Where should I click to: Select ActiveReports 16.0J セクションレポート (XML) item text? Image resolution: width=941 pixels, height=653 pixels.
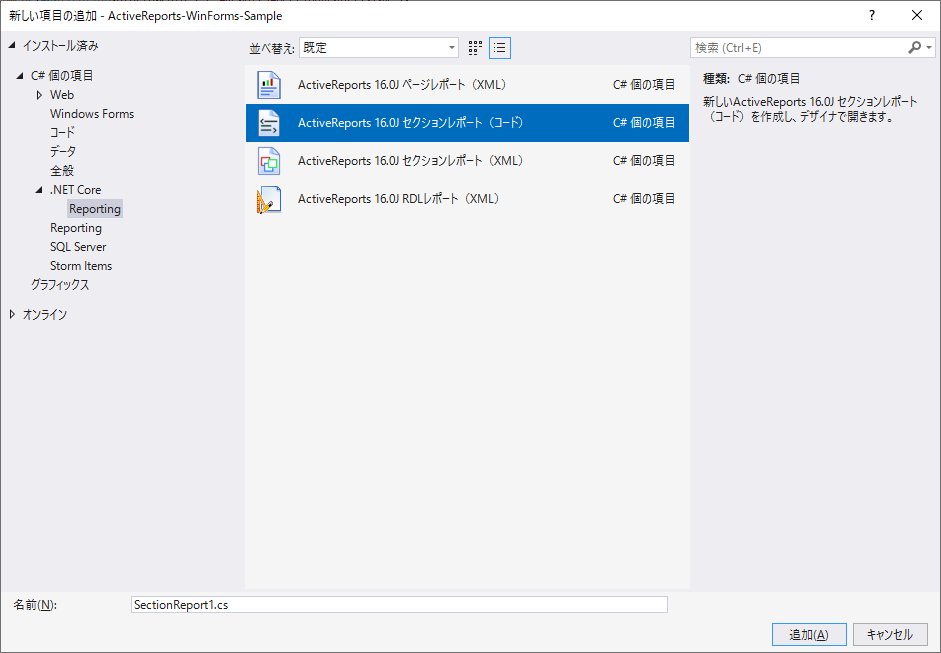412,161
